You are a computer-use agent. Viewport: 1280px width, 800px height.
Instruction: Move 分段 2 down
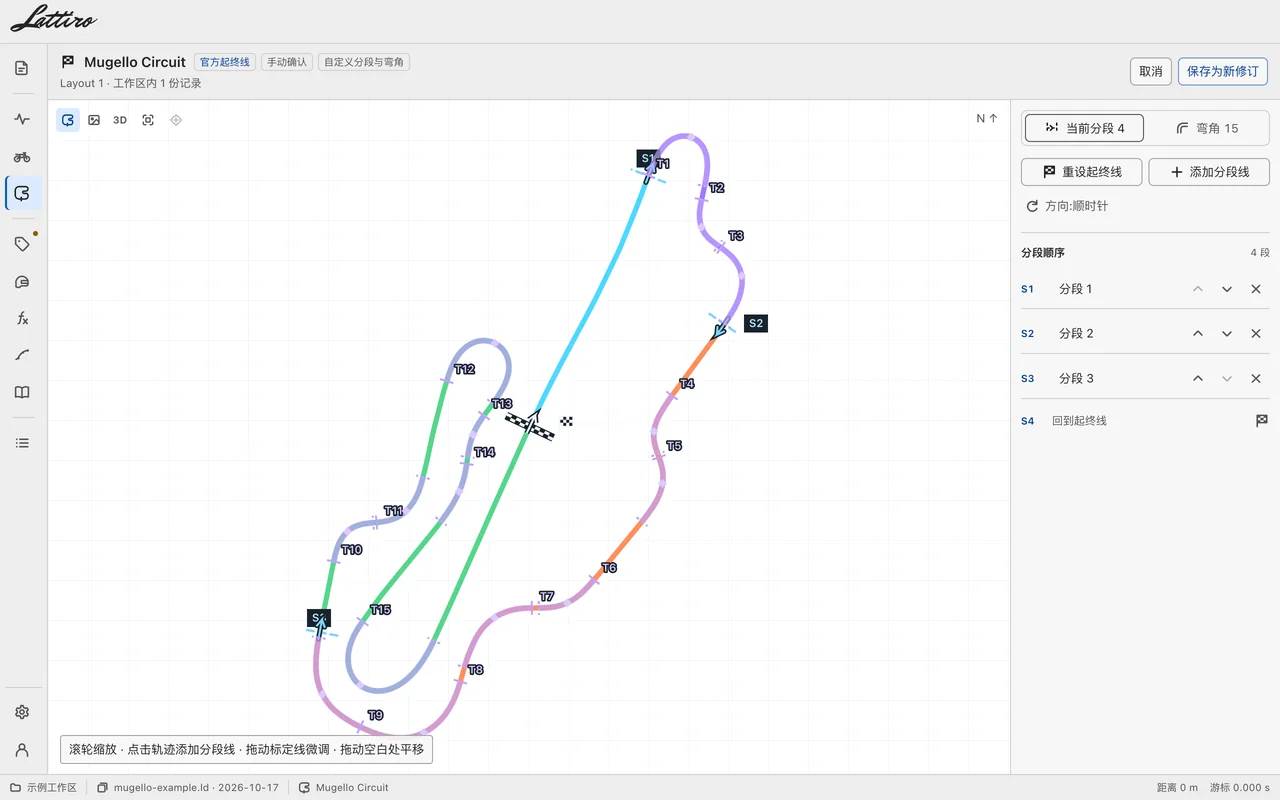tap(1227, 334)
